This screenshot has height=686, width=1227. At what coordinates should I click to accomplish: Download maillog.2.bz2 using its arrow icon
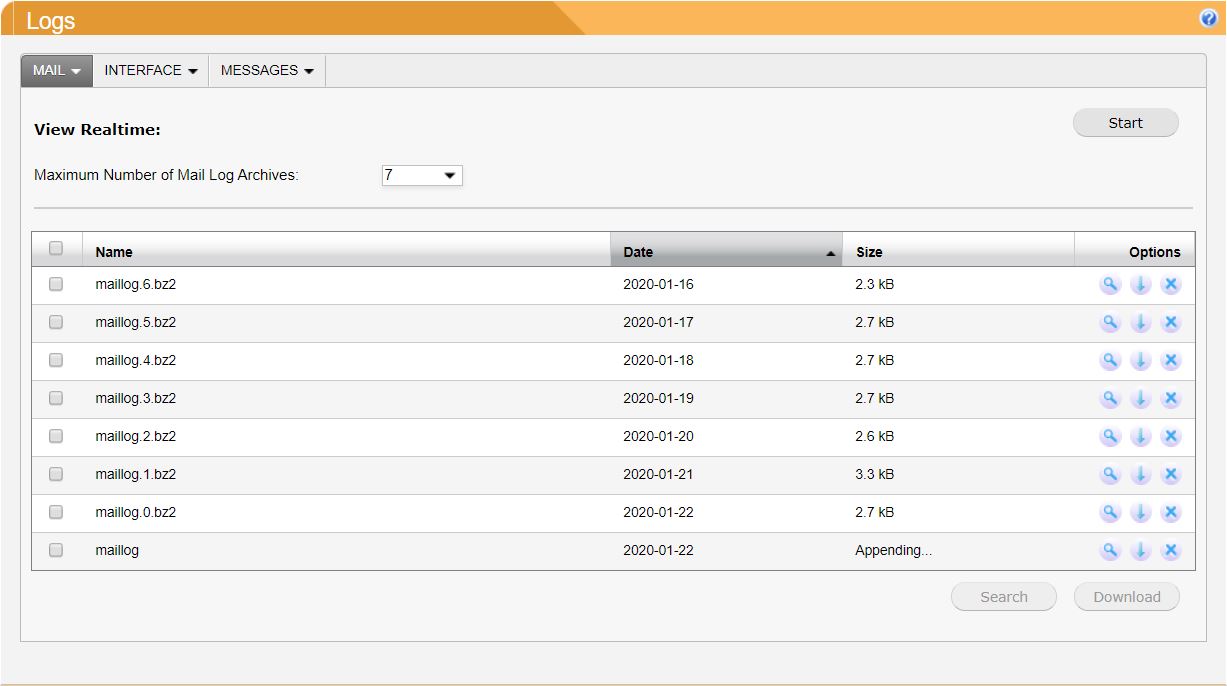1140,437
